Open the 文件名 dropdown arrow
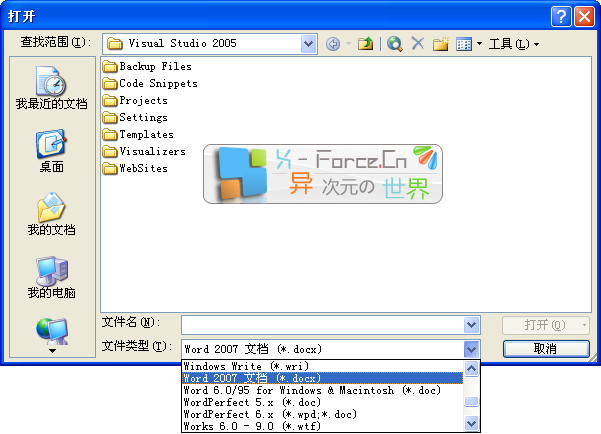Screen dimensions: 601x434 pyautogui.click(x=471, y=325)
